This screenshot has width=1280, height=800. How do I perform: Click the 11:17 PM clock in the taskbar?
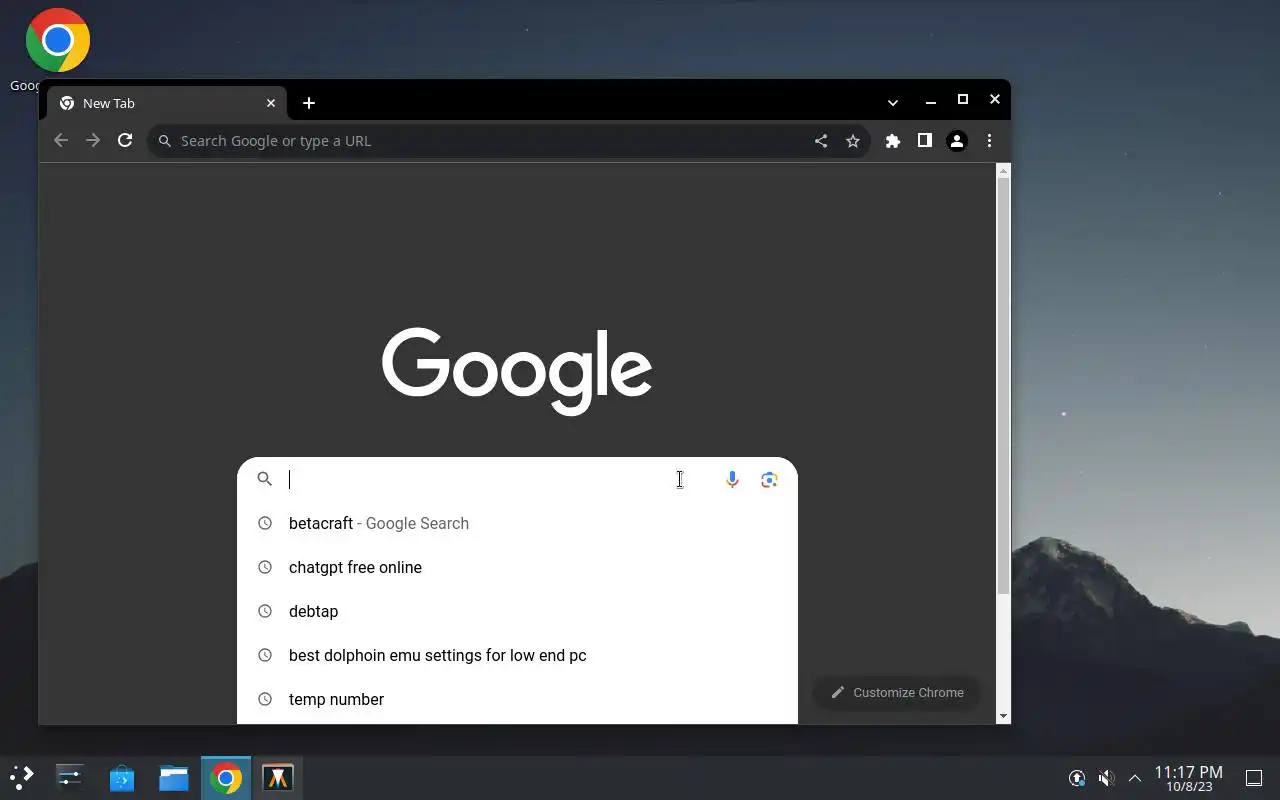(x=1189, y=778)
